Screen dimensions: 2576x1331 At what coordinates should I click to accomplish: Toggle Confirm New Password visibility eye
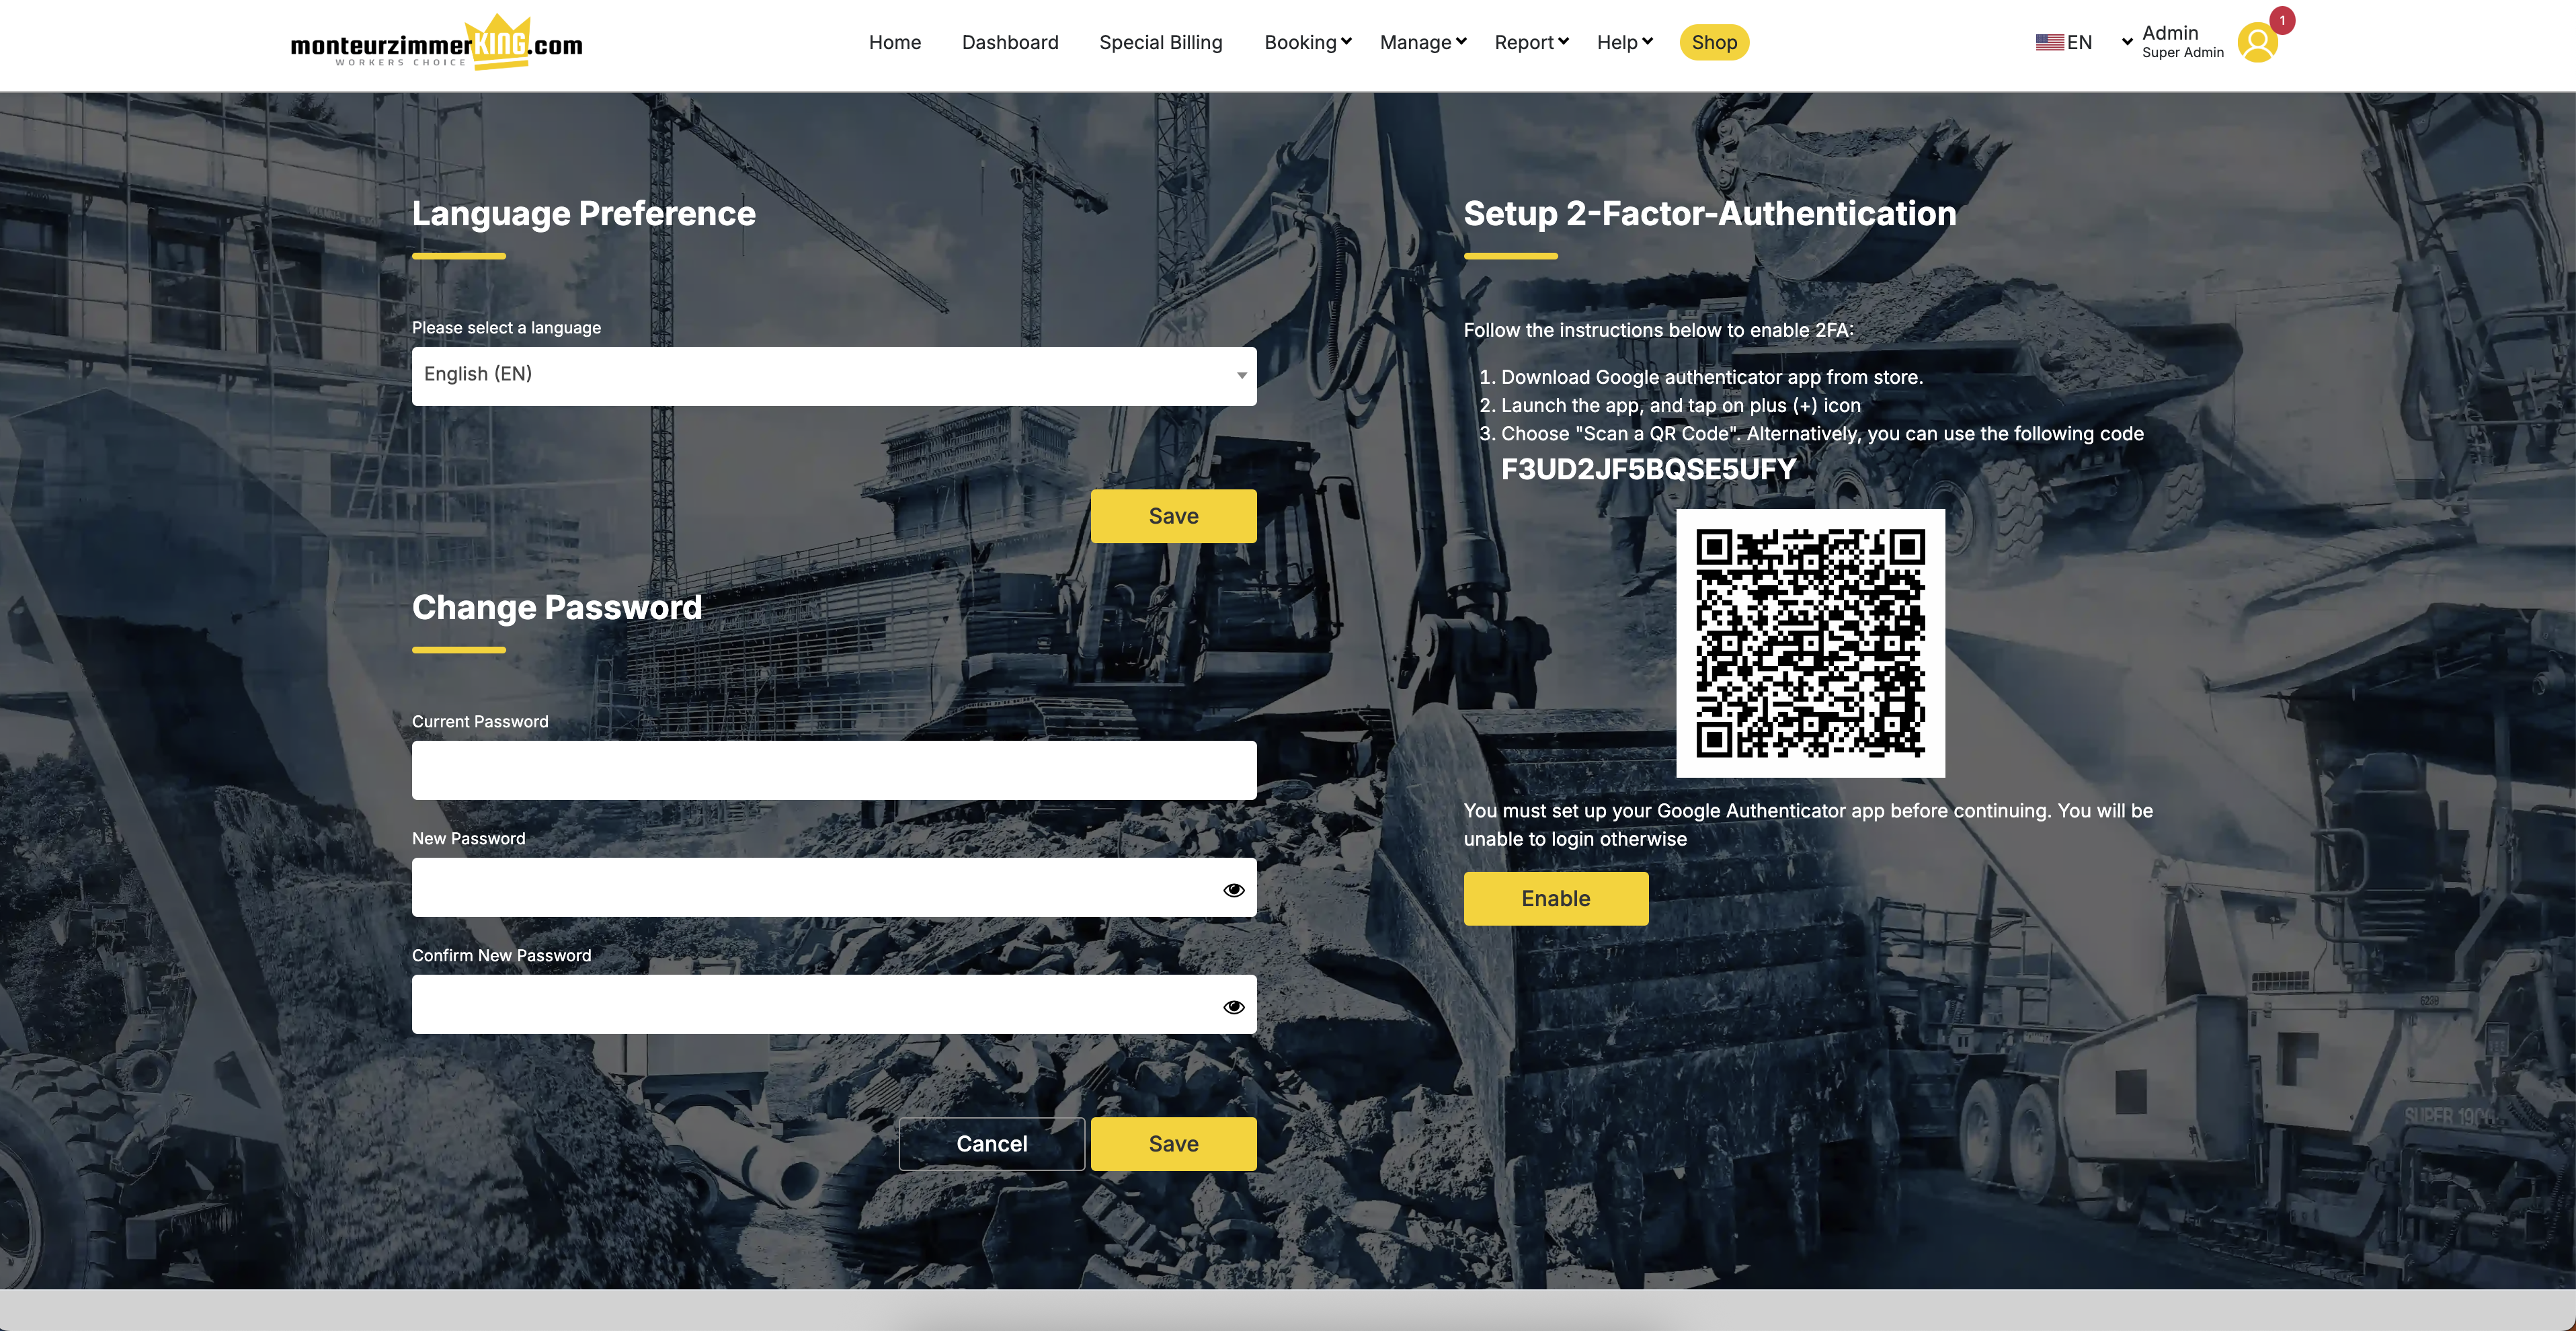tap(1233, 1006)
